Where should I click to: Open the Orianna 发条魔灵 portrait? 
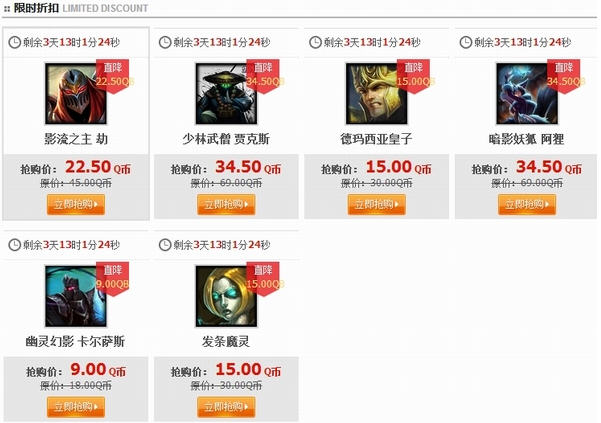pyautogui.click(x=226, y=296)
